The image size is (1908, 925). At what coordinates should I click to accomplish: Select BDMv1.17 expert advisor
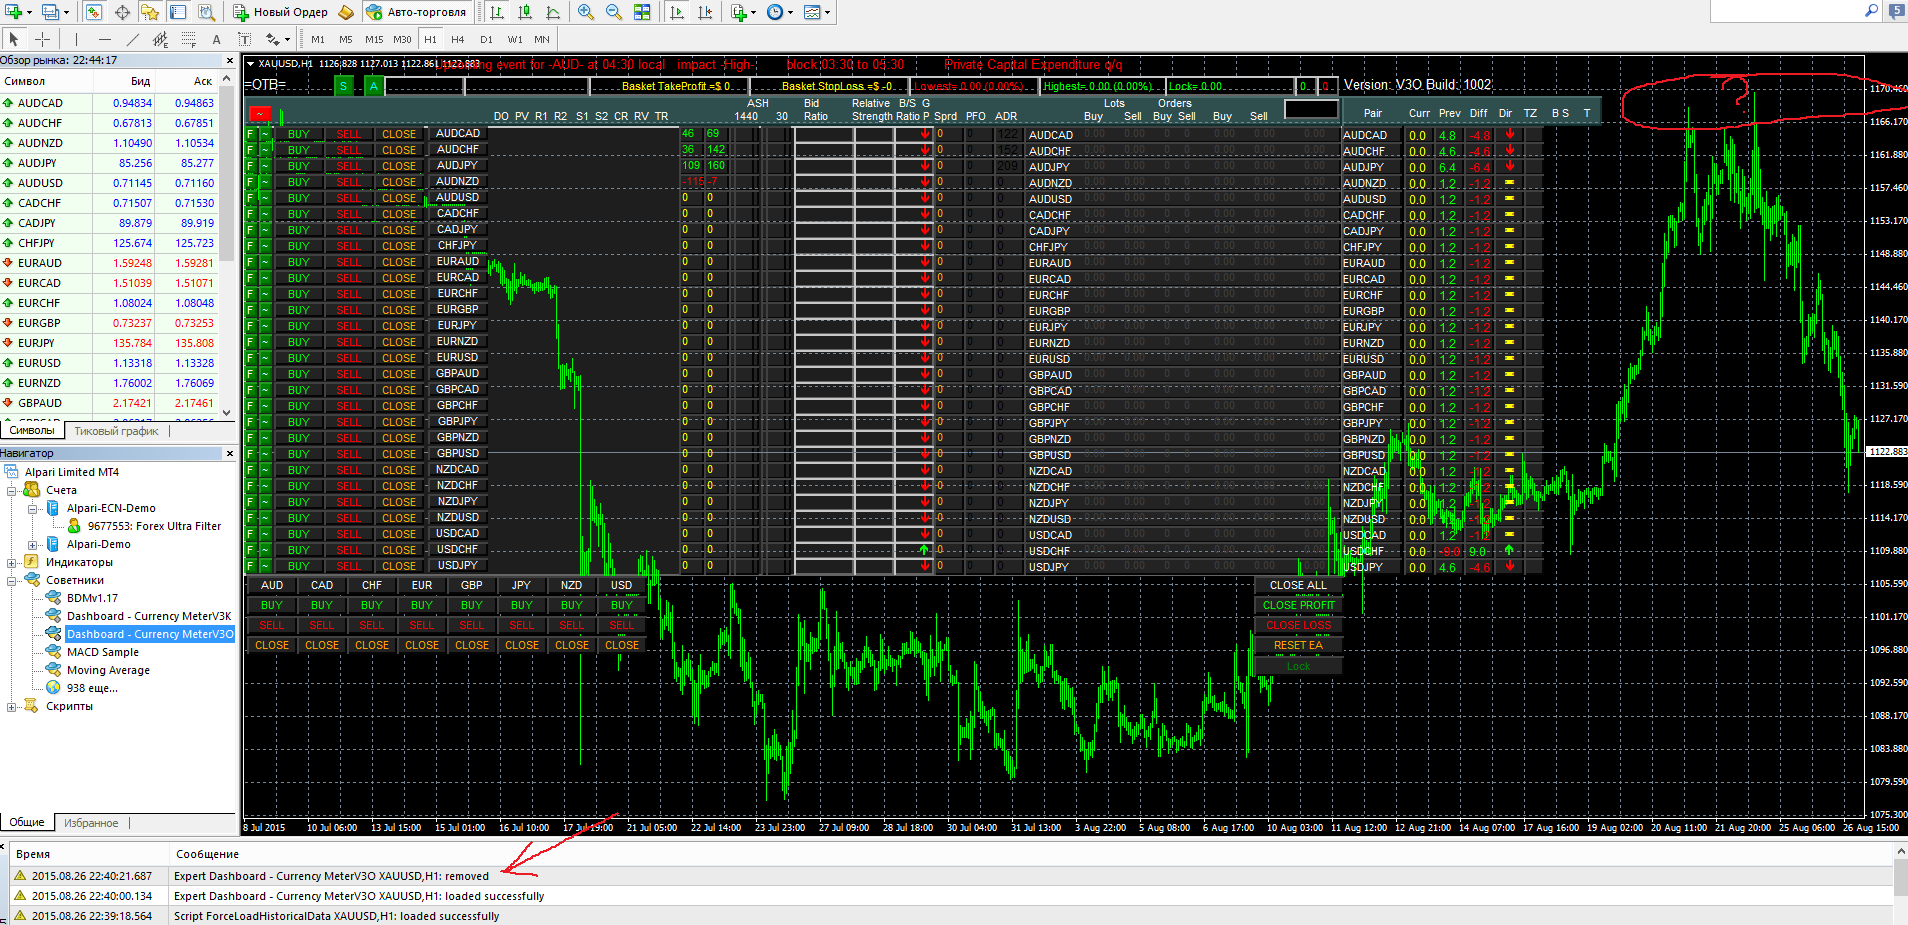point(92,598)
